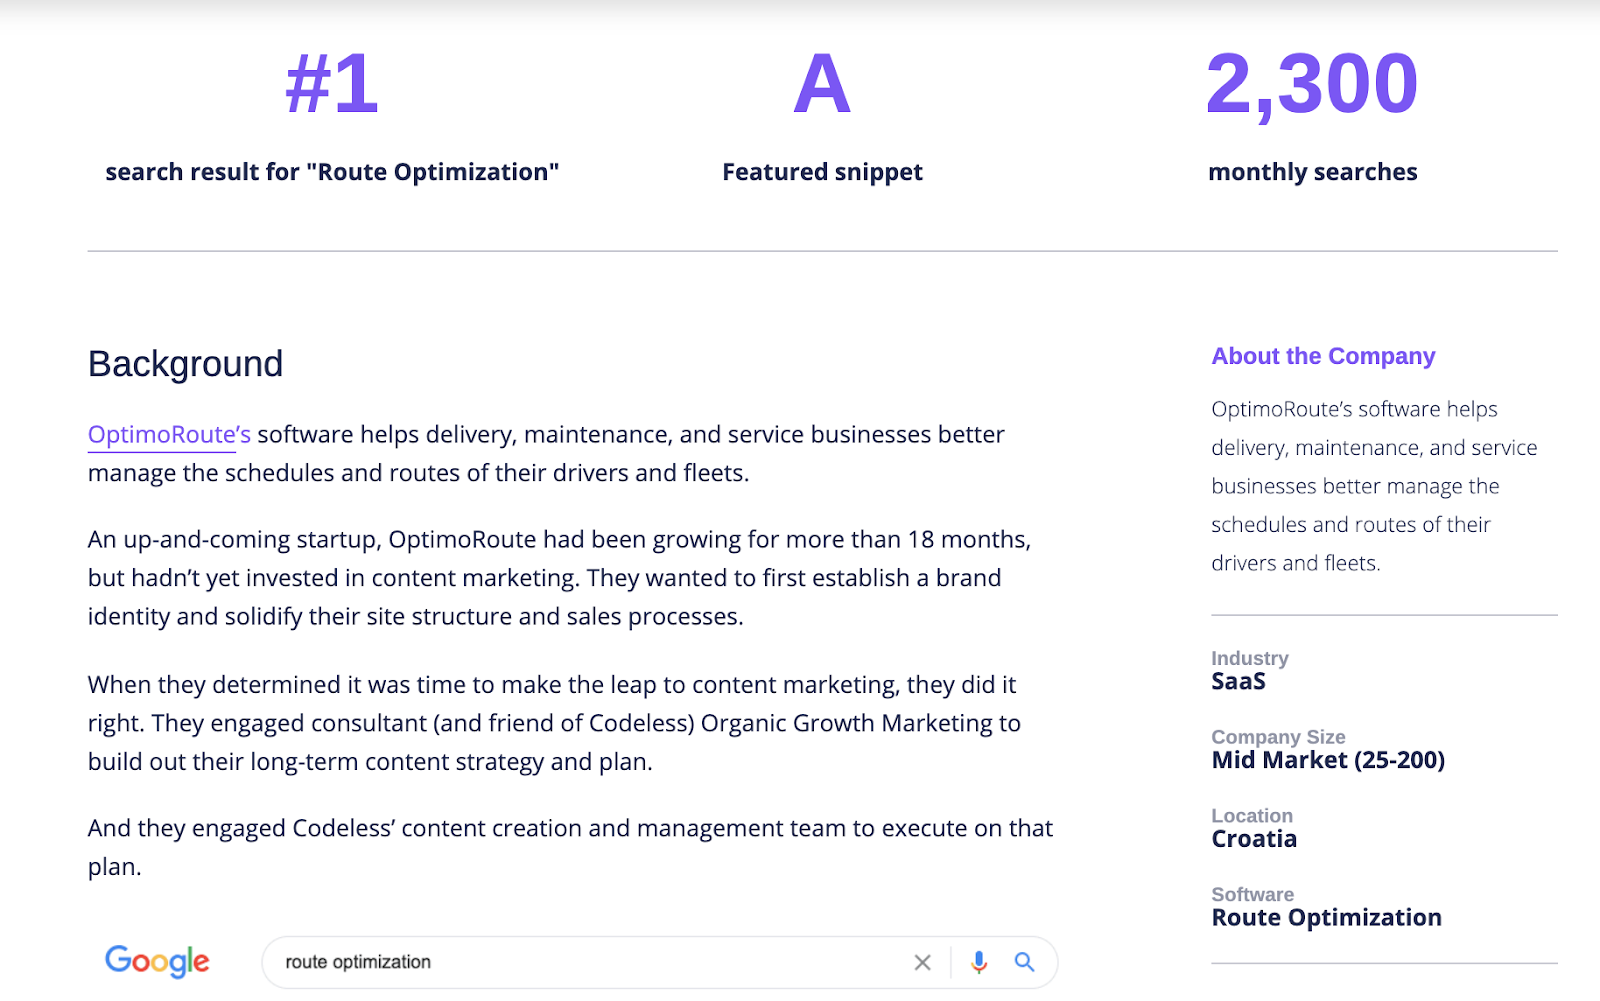Click the large A featured snippet stat
The image size is (1600, 1001).
(822, 84)
